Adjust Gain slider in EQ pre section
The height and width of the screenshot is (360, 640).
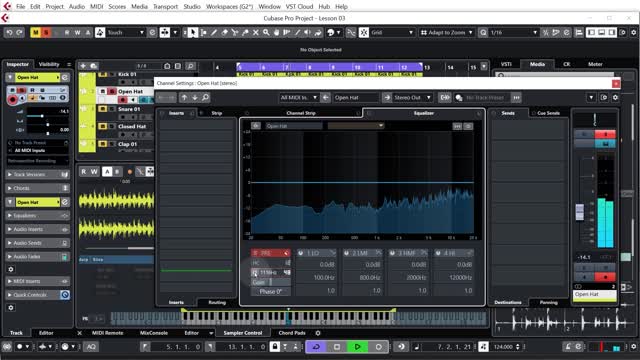pos(271,282)
